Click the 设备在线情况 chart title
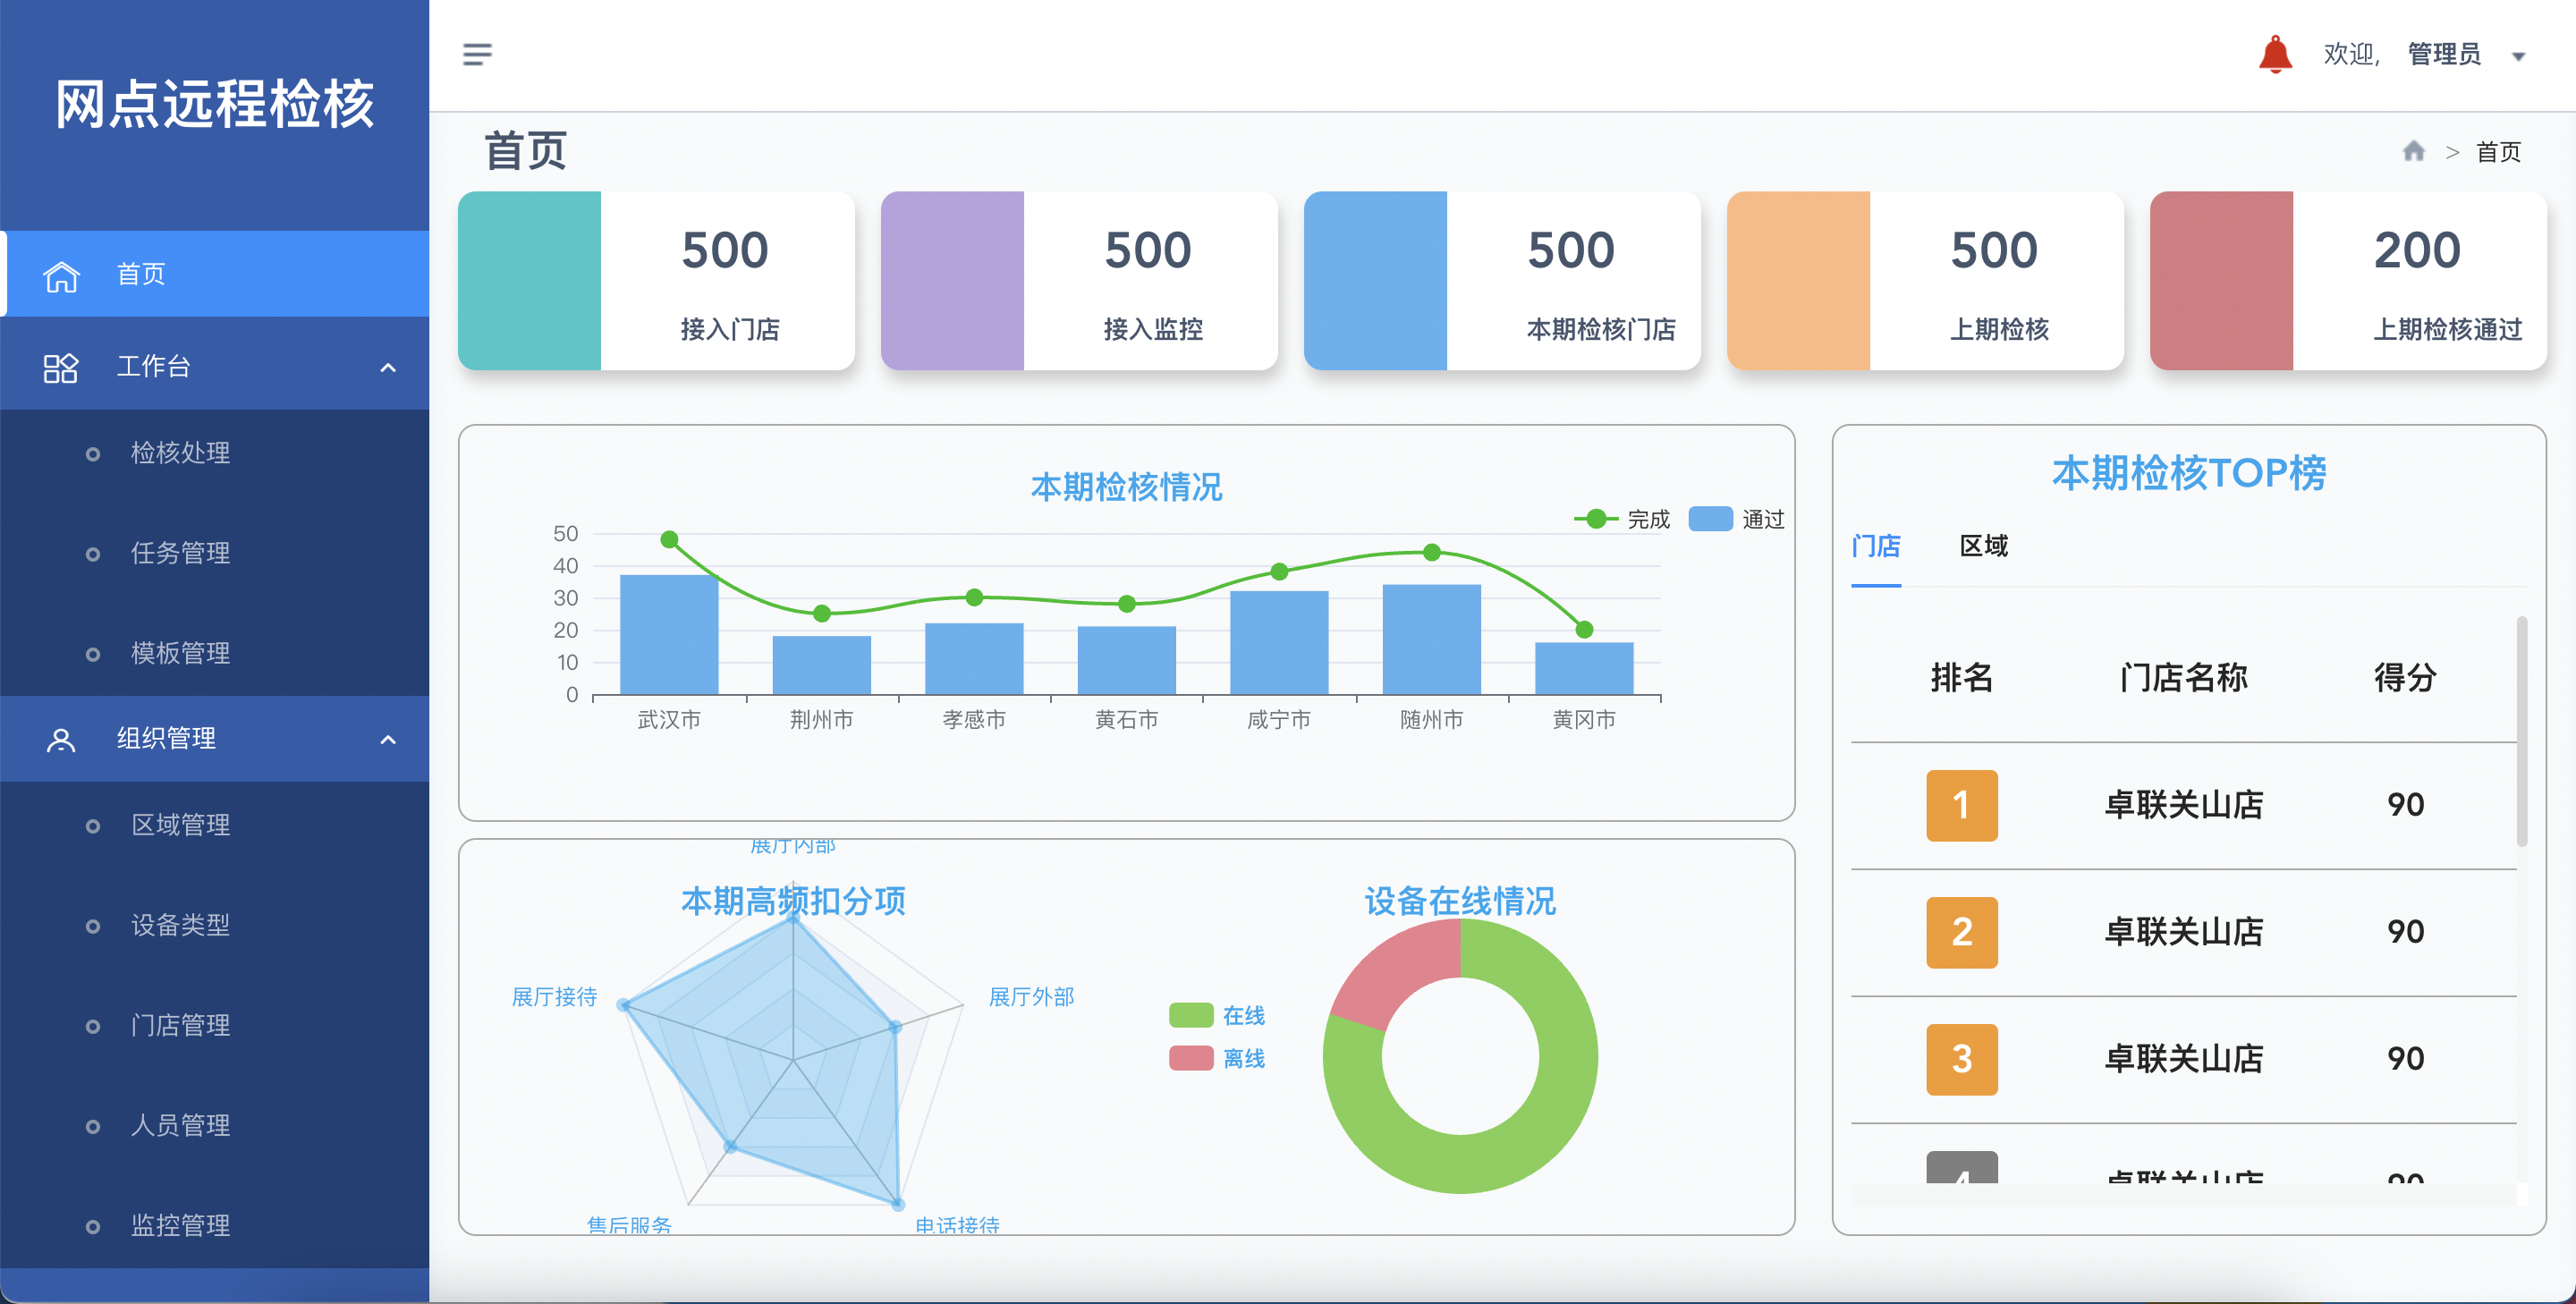Viewport: 2576px width, 1304px height. pos(1460,901)
